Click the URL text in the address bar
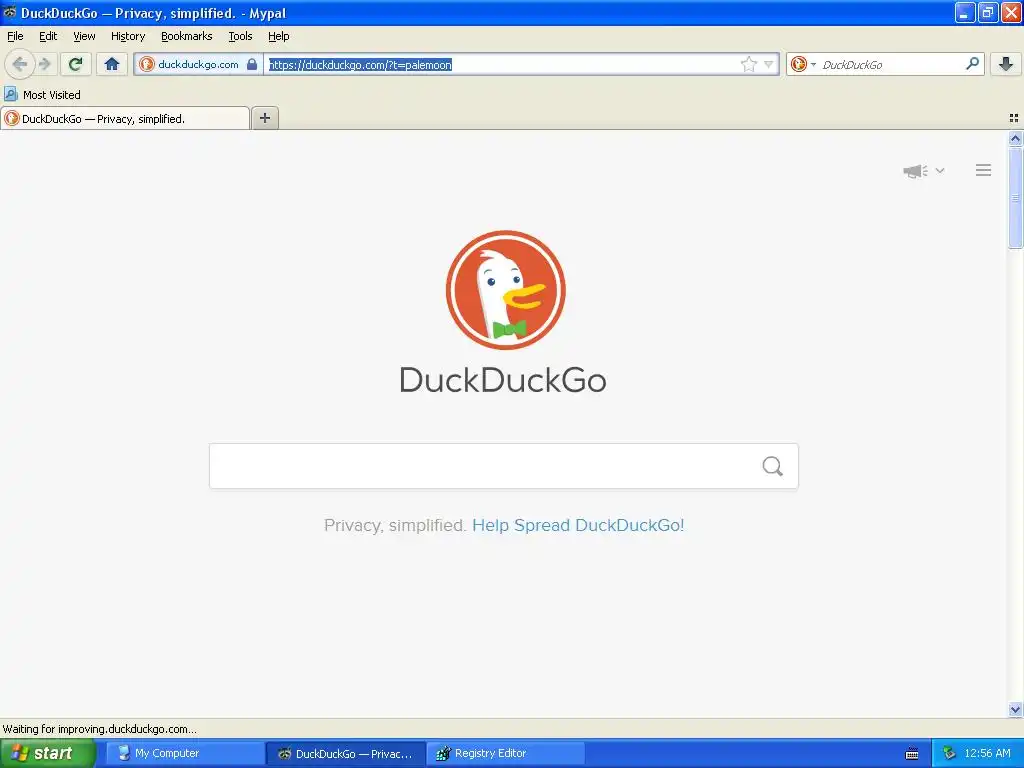Viewport: 1024px width, 768px height. coord(360,65)
